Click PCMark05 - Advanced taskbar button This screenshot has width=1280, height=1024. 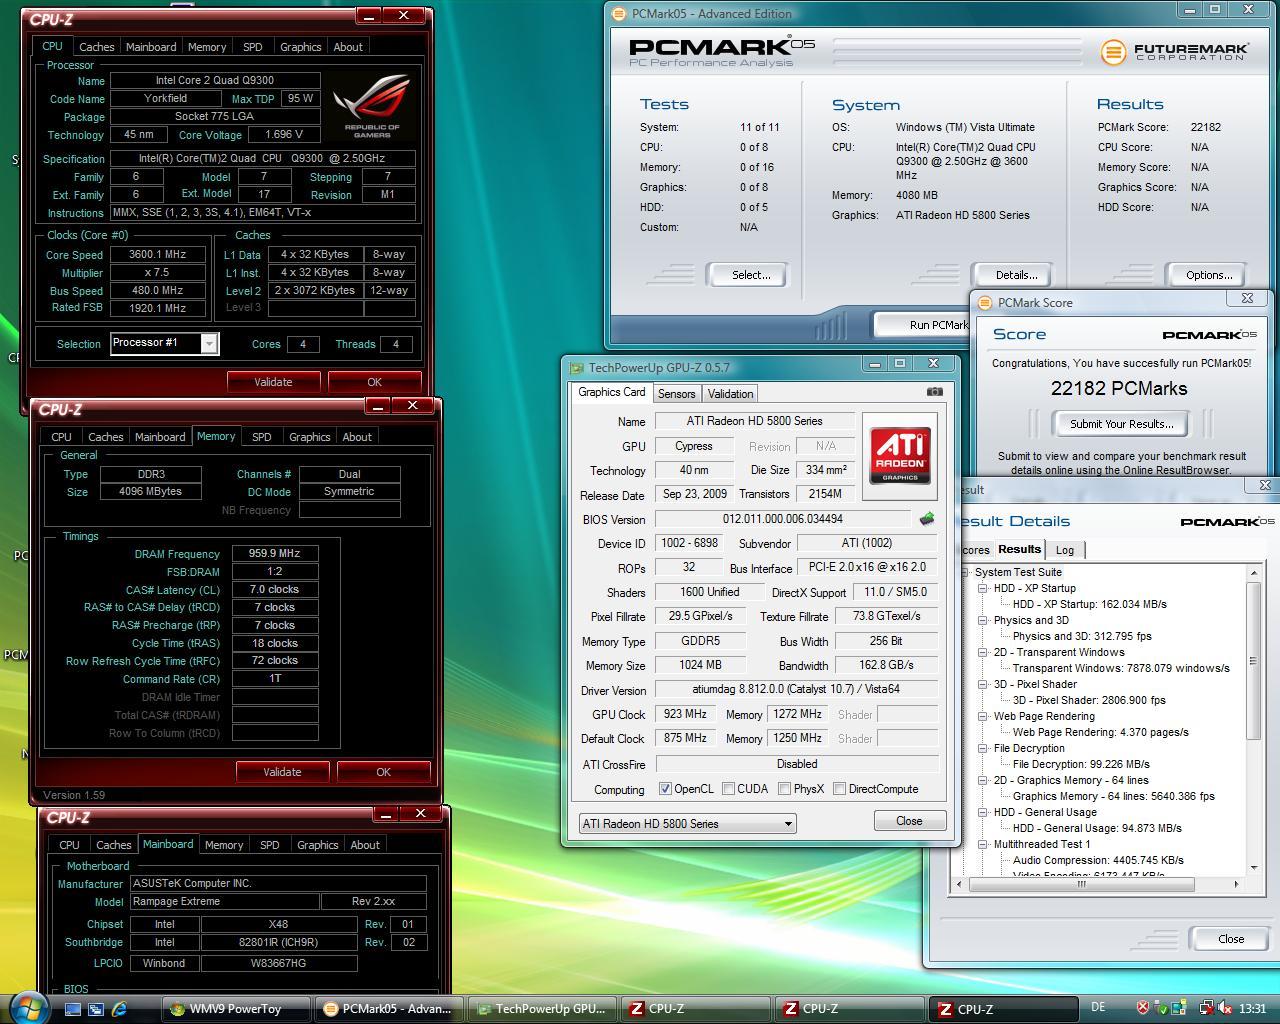click(x=389, y=1009)
